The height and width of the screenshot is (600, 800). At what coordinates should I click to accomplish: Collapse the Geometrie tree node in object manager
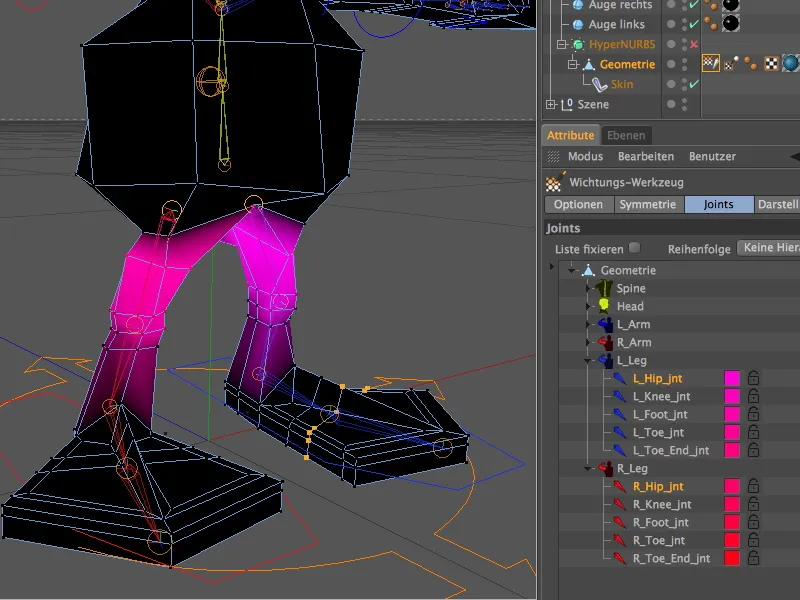click(x=573, y=65)
